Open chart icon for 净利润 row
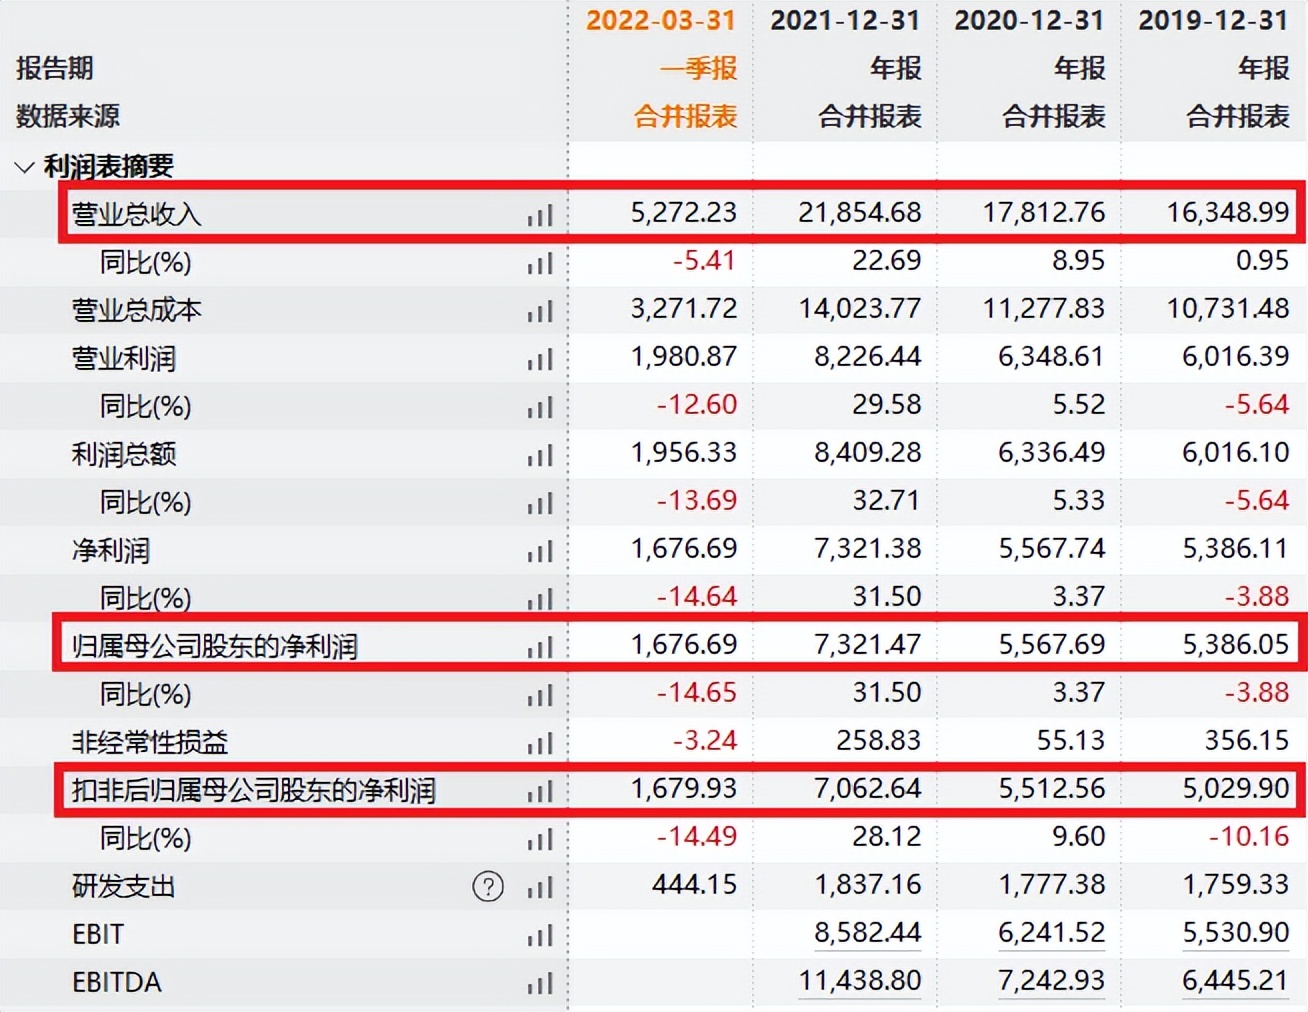 click(540, 551)
